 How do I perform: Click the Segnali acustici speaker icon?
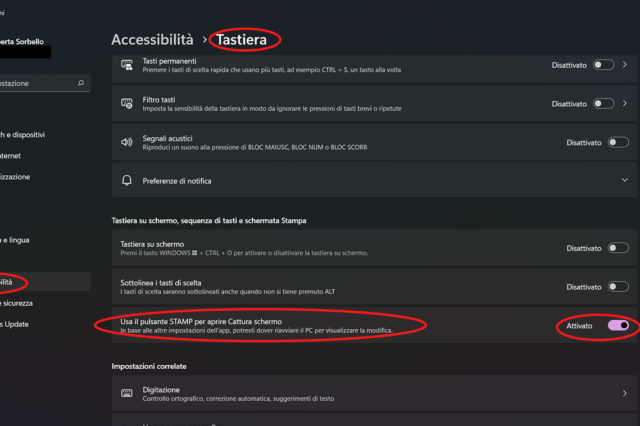(127, 142)
